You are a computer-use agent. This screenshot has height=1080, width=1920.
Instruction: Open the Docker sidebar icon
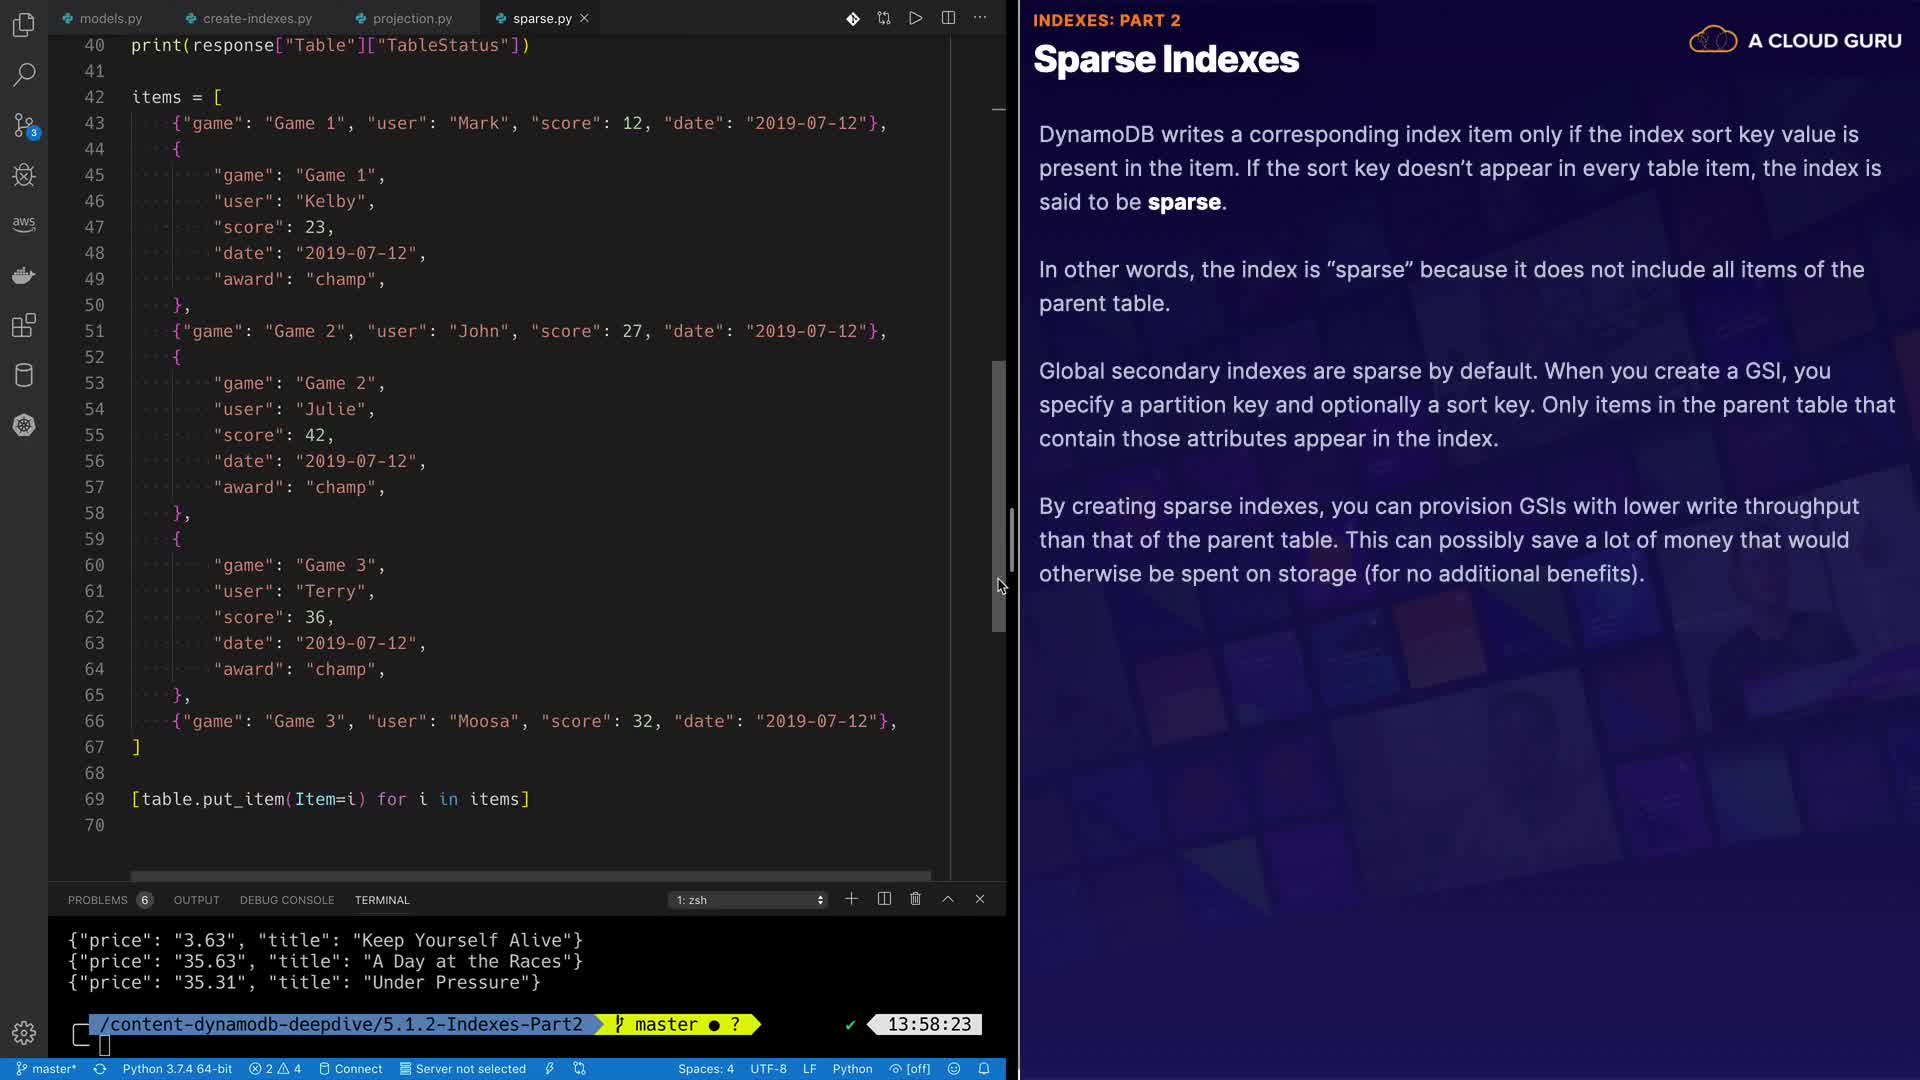click(x=24, y=275)
